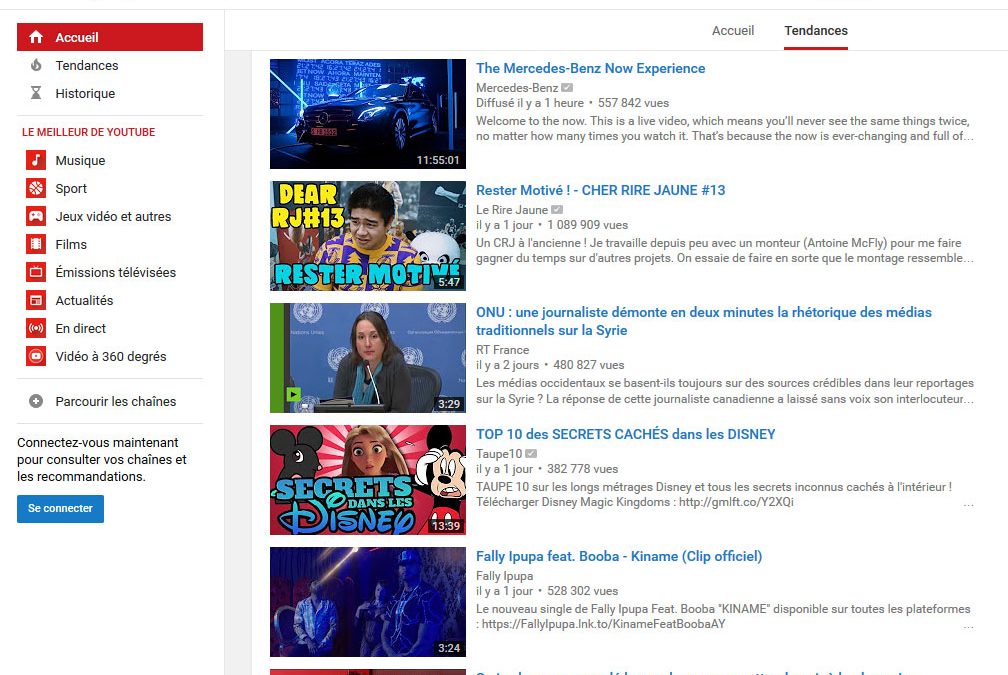Select the Tendances tab at top

coord(816,30)
